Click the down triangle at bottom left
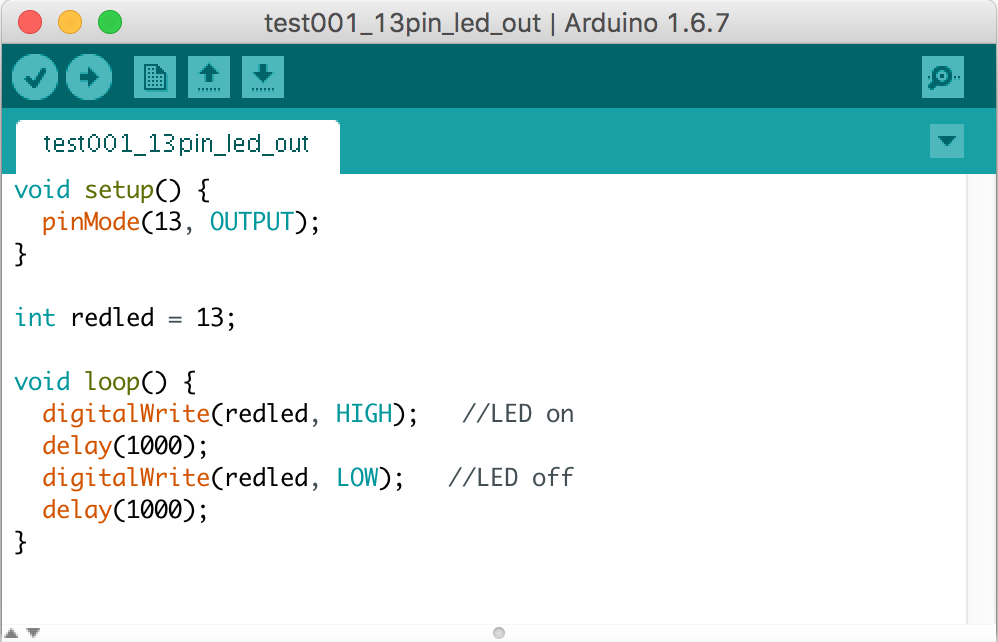Screen dimensions: 998x642 33,632
